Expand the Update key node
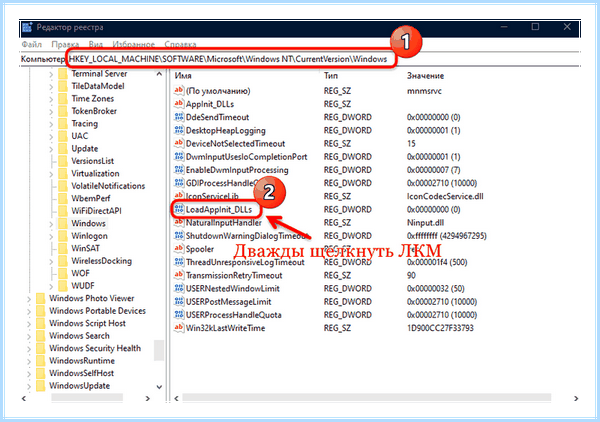The image size is (600, 422). [51, 149]
